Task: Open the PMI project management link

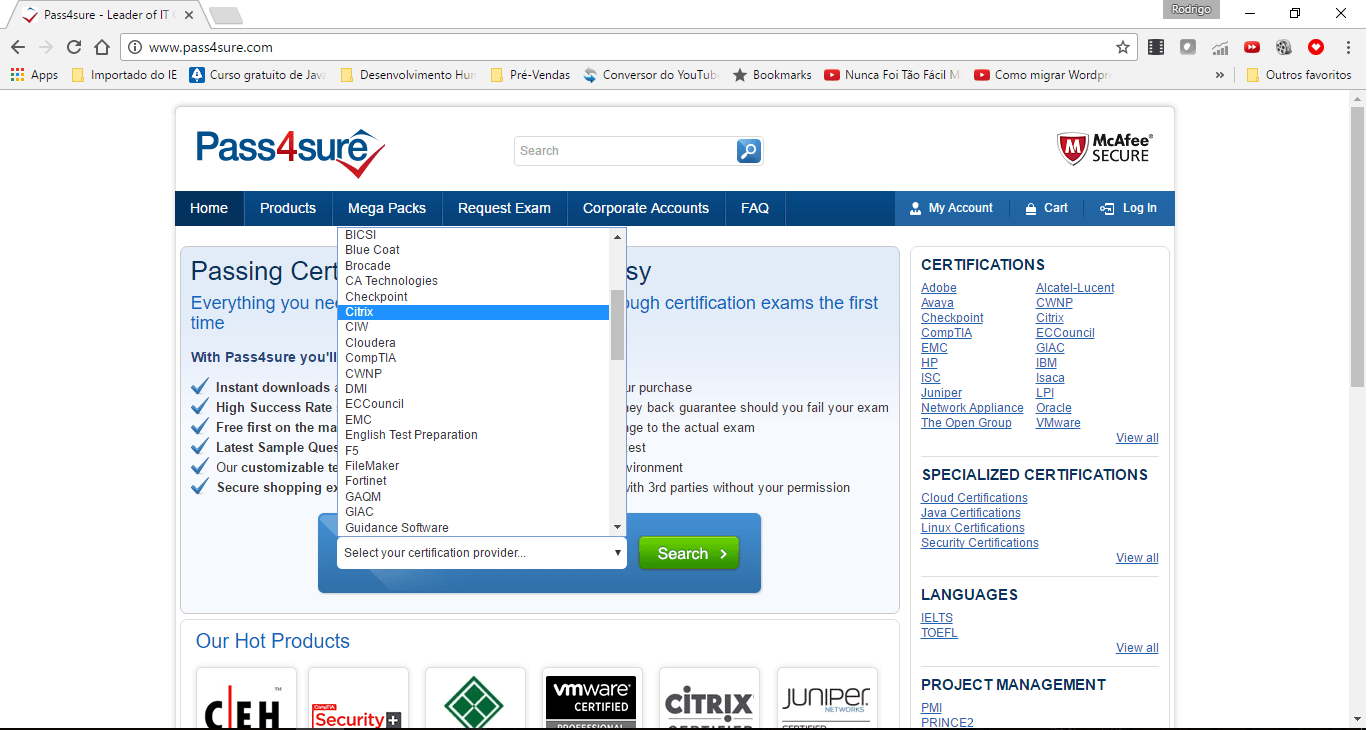Action: click(931, 708)
